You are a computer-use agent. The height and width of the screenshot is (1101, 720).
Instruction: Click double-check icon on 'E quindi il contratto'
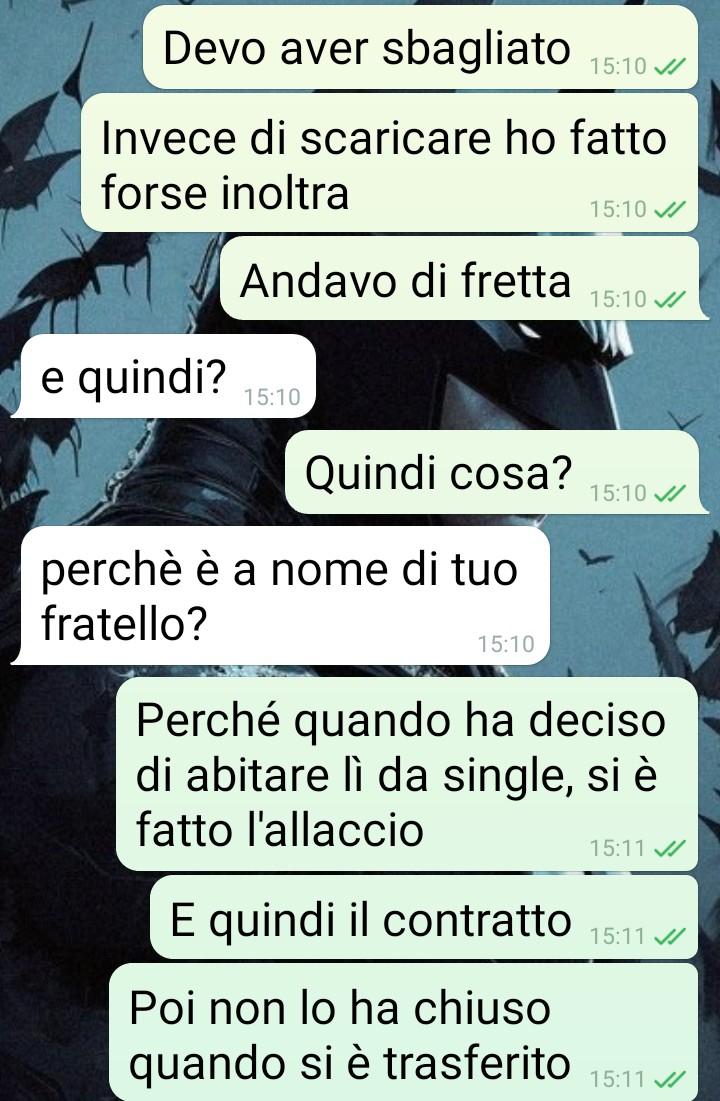click(x=669, y=937)
